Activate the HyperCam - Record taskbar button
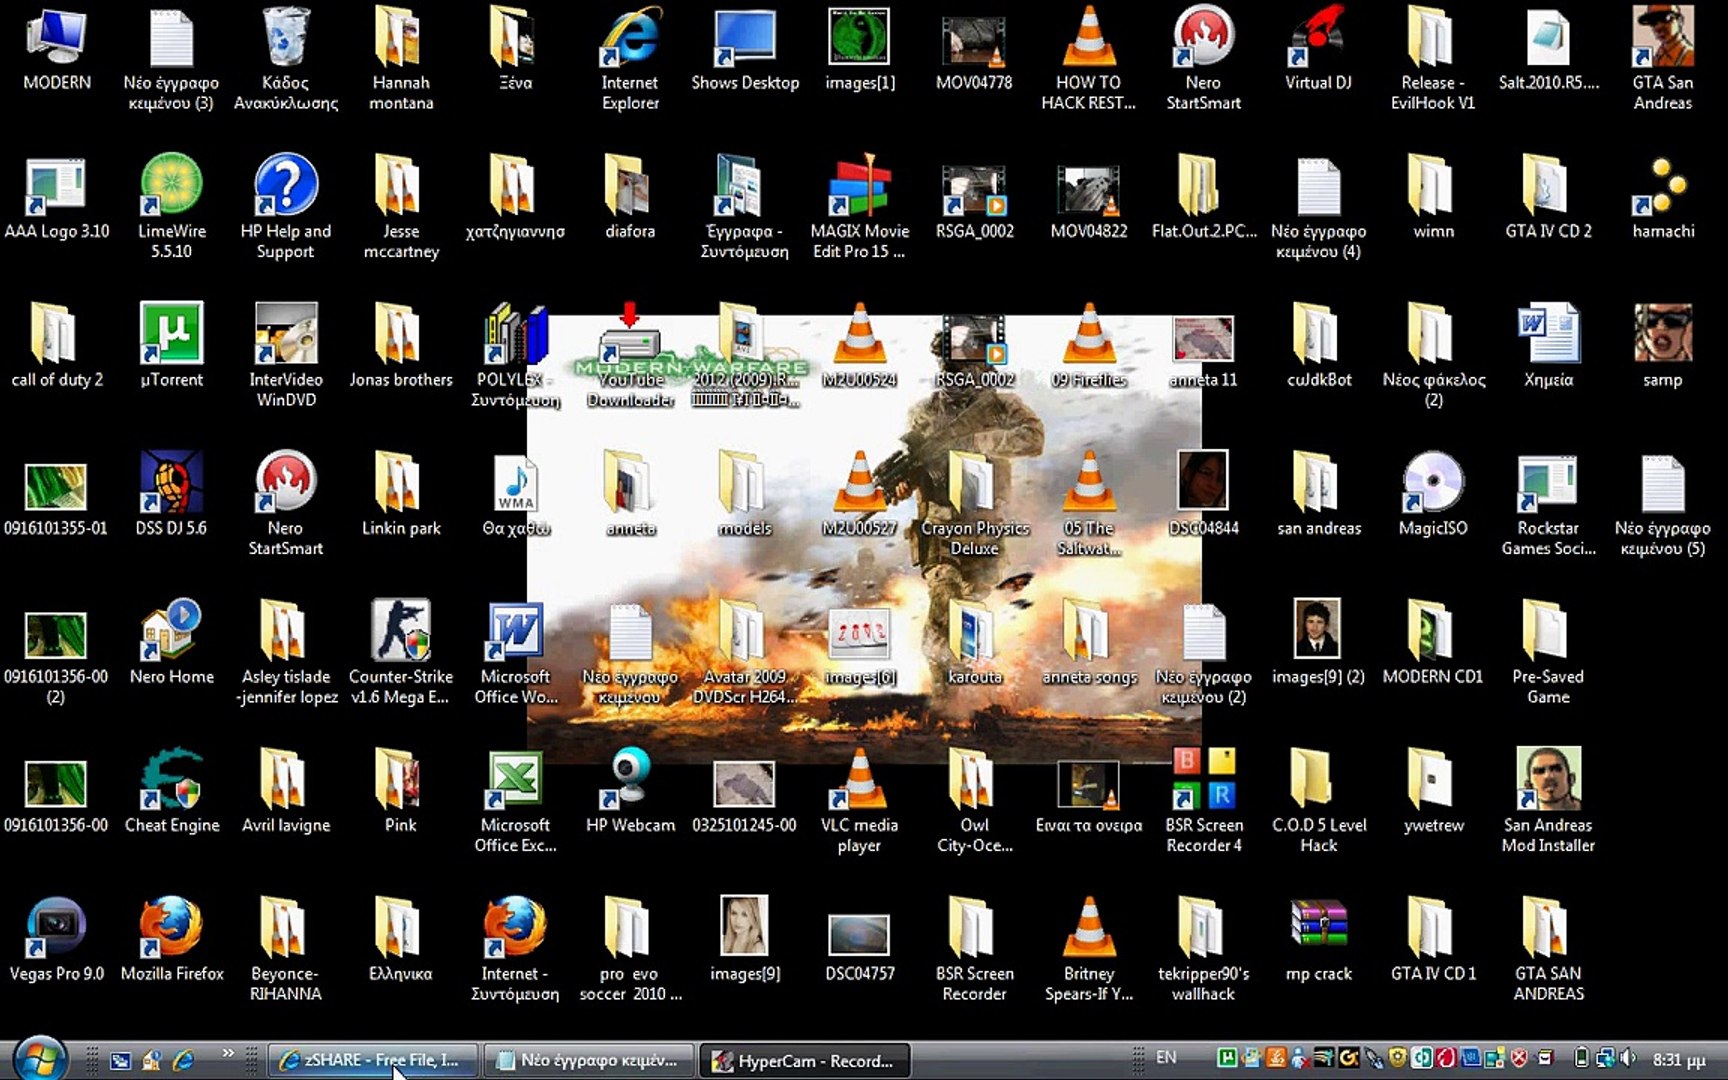 (804, 1060)
